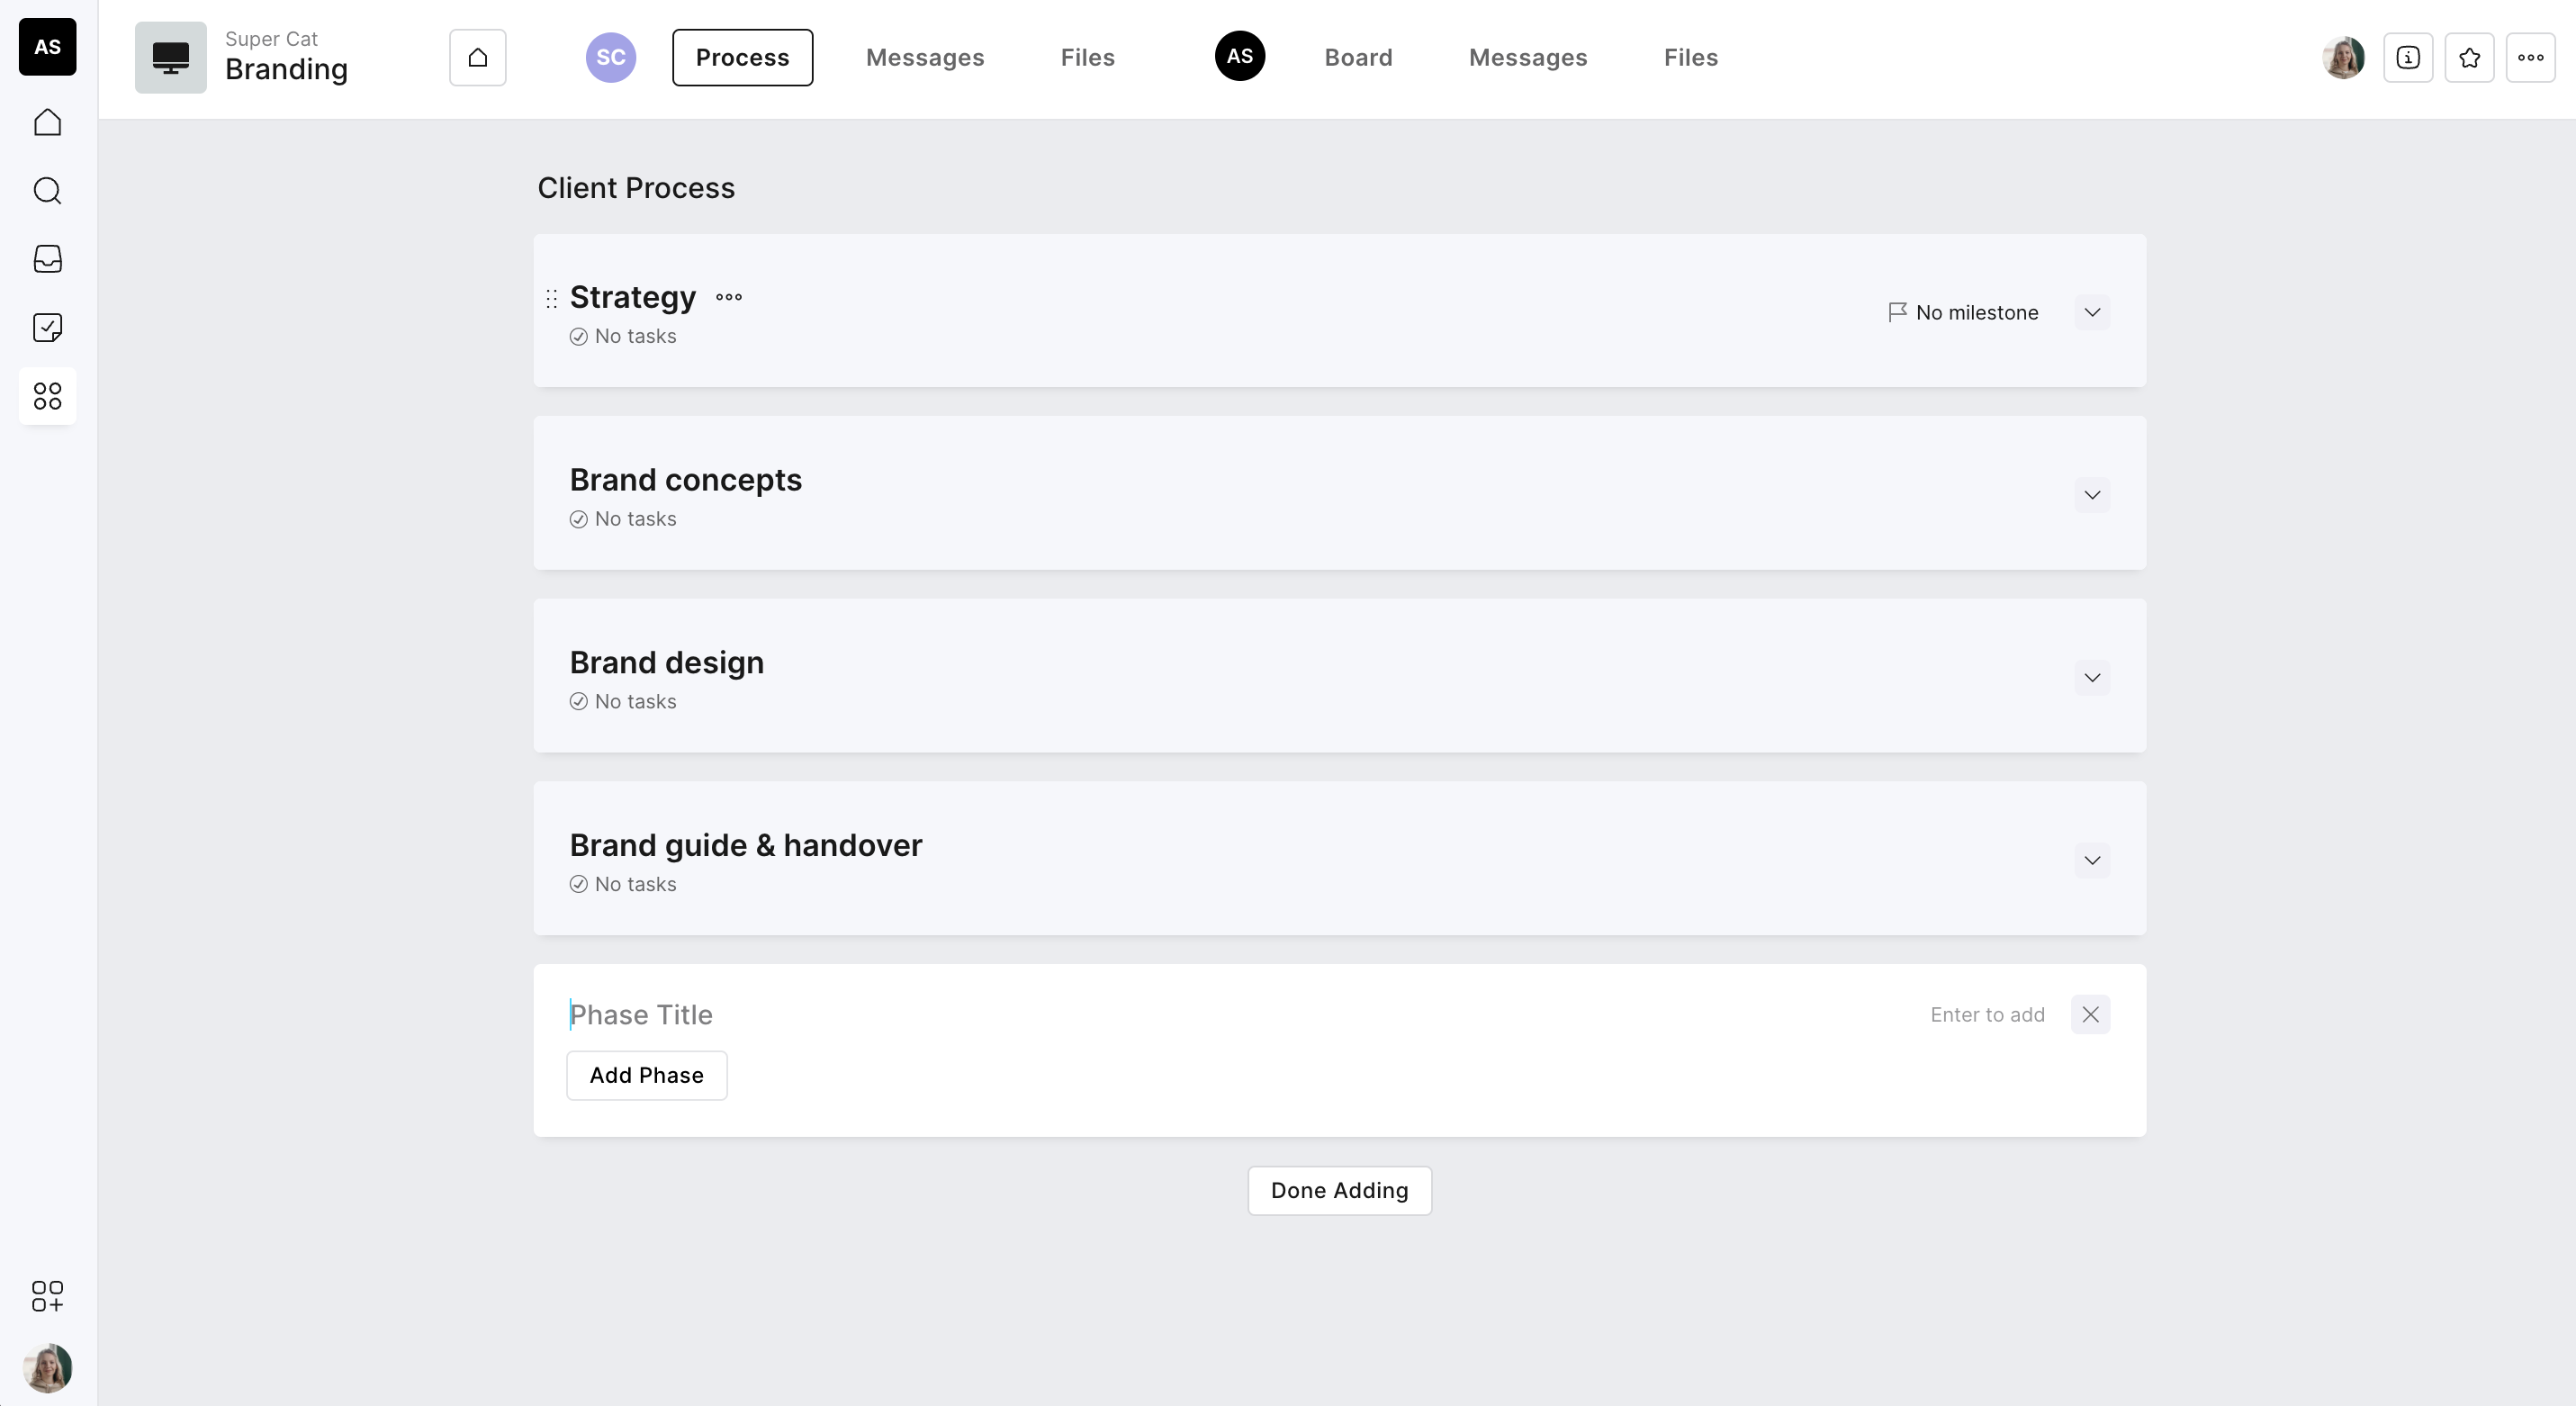The image size is (2576, 1406).
Task: Open the client Messages tab
Action: point(924,58)
